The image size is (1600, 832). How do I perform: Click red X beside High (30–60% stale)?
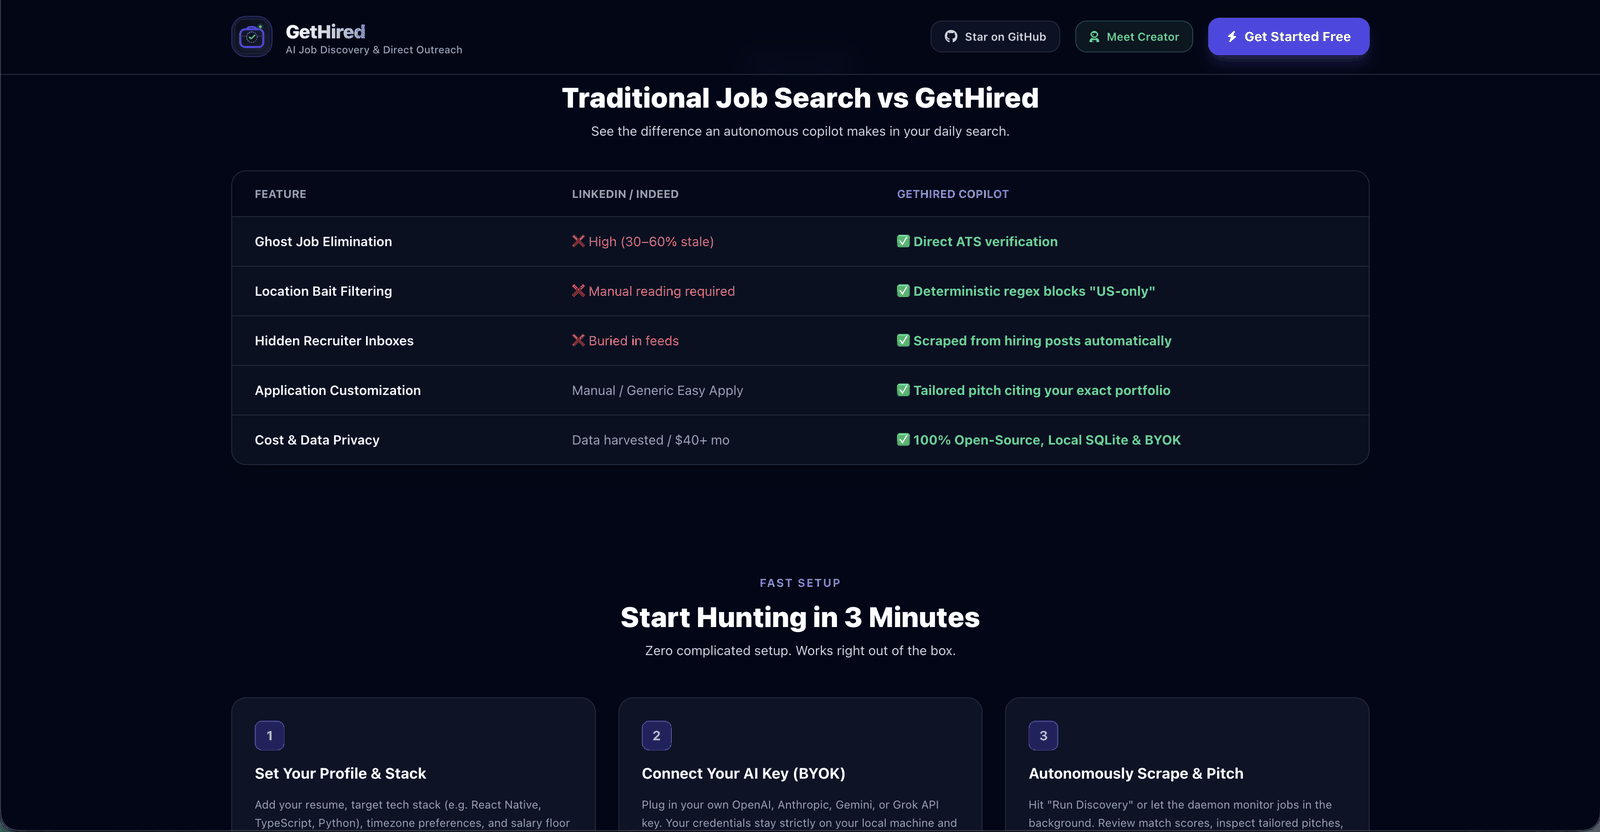tap(578, 241)
